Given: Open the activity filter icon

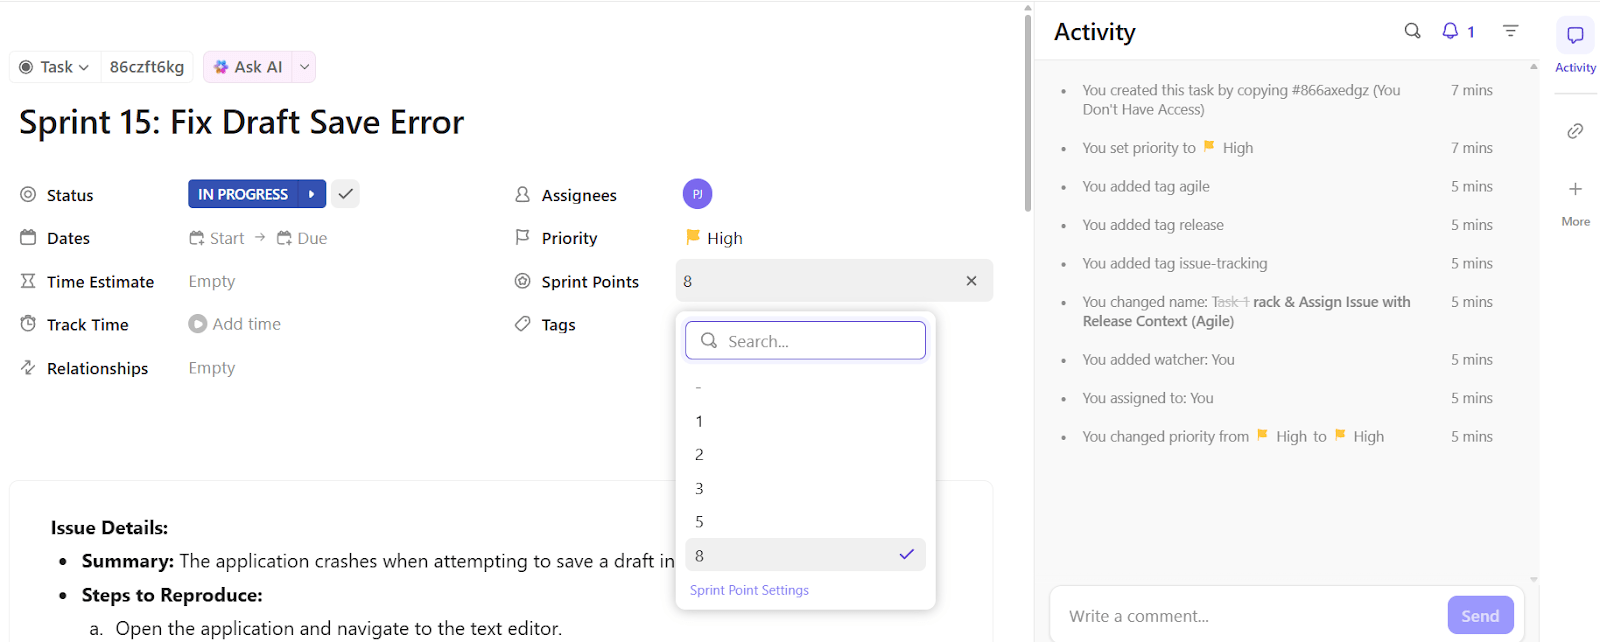Looking at the screenshot, I should (x=1510, y=31).
